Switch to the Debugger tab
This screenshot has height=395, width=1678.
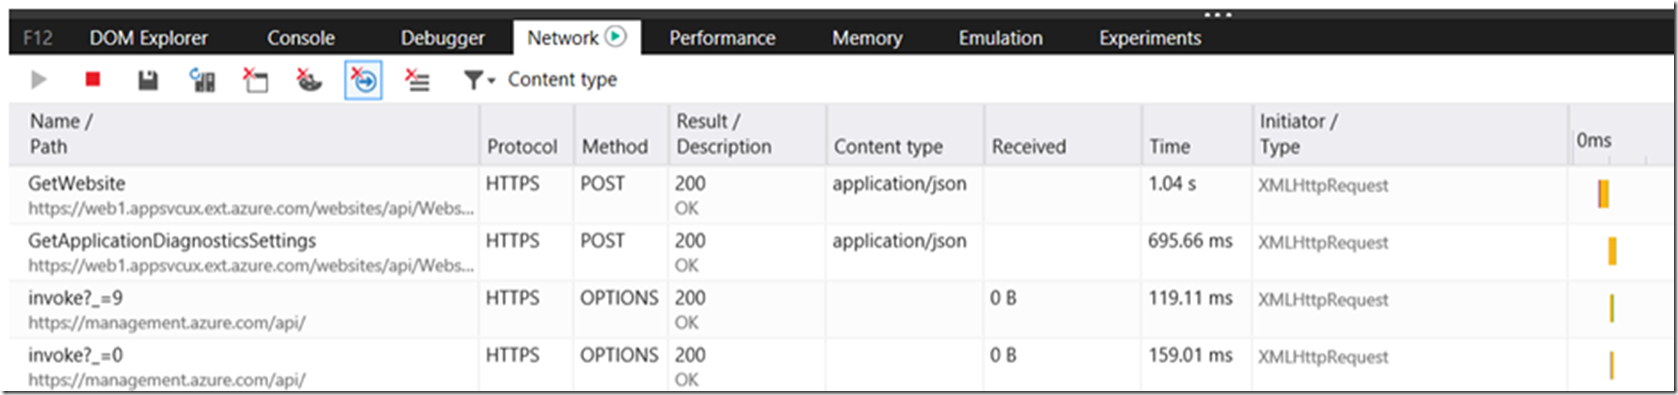pos(443,38)
